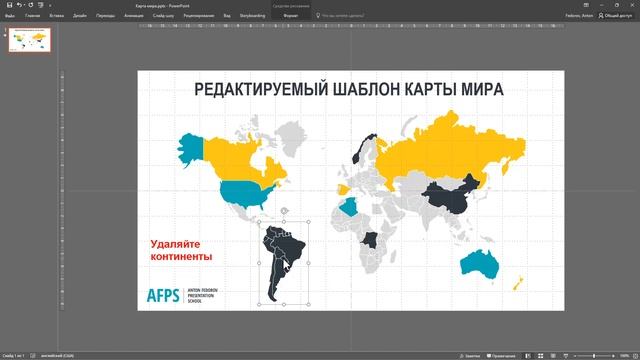The image size is (640, 360).
Task: Click the language indicator in the status bar
Action: click(x=57, y=356)
